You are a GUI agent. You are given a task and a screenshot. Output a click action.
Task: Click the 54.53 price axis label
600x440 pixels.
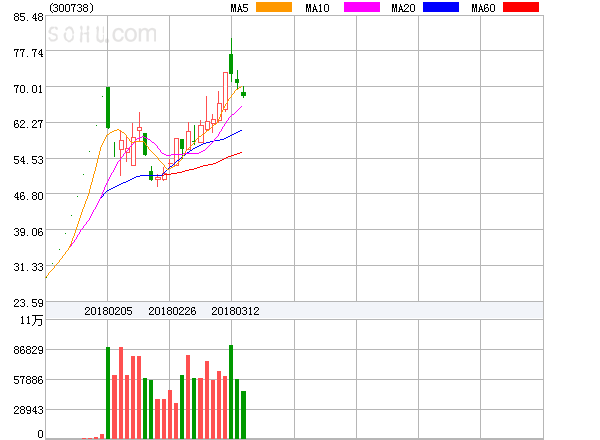pos(28,160)
